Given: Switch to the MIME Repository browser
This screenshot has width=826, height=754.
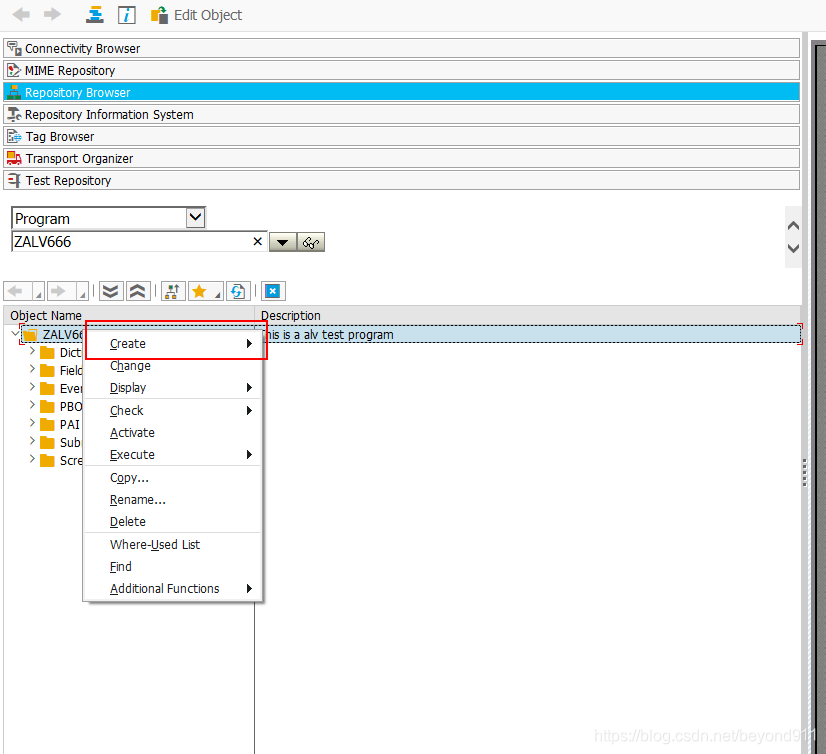Looking at the screenshot, I should click(70, 70).
